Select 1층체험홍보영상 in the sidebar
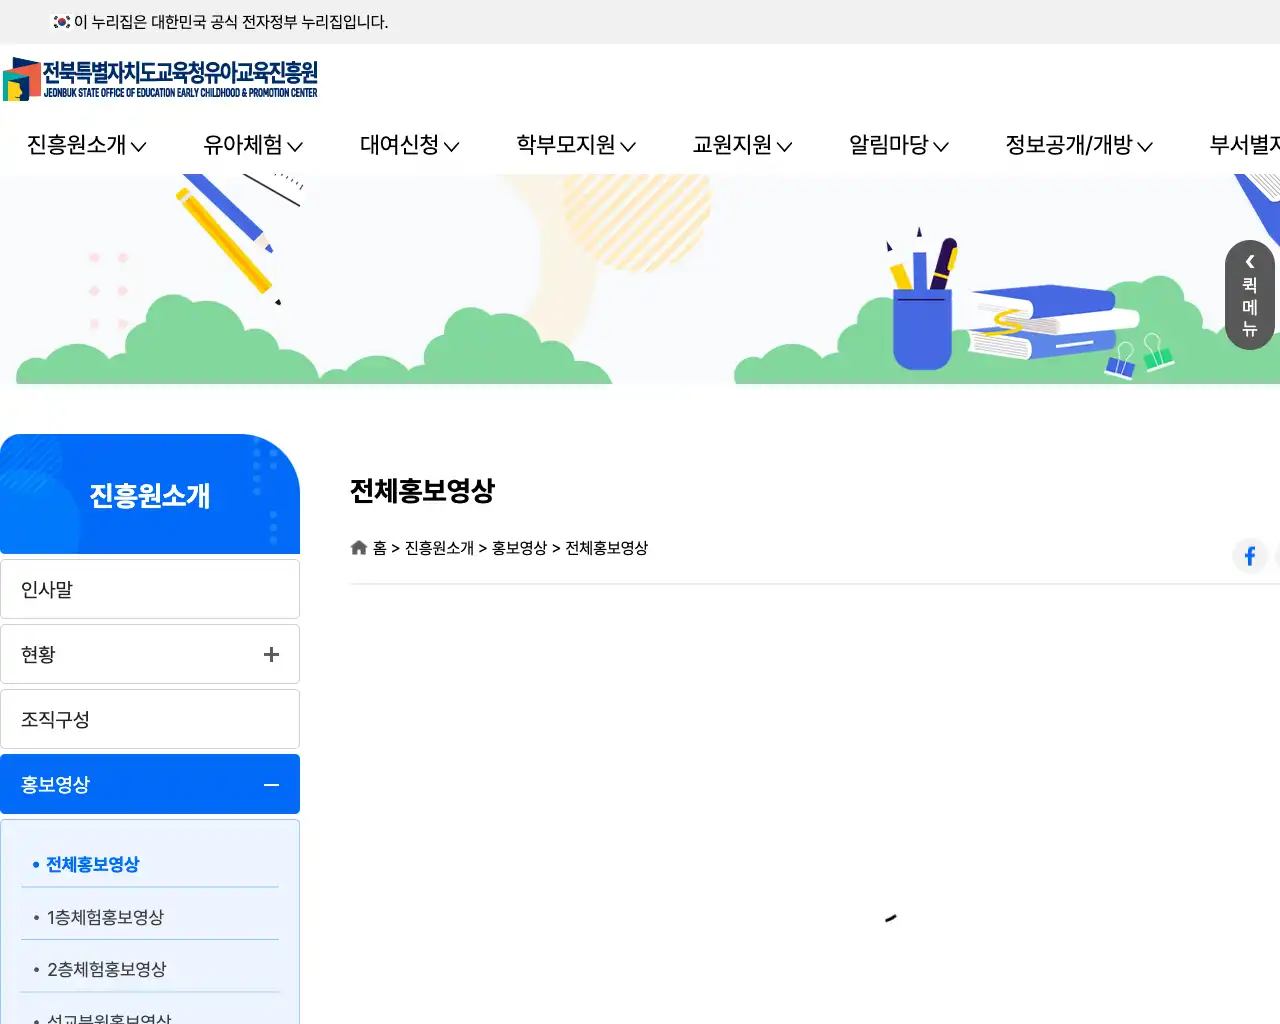The width and height of the screenshot is (1280, 1024). tap(105, 917)
